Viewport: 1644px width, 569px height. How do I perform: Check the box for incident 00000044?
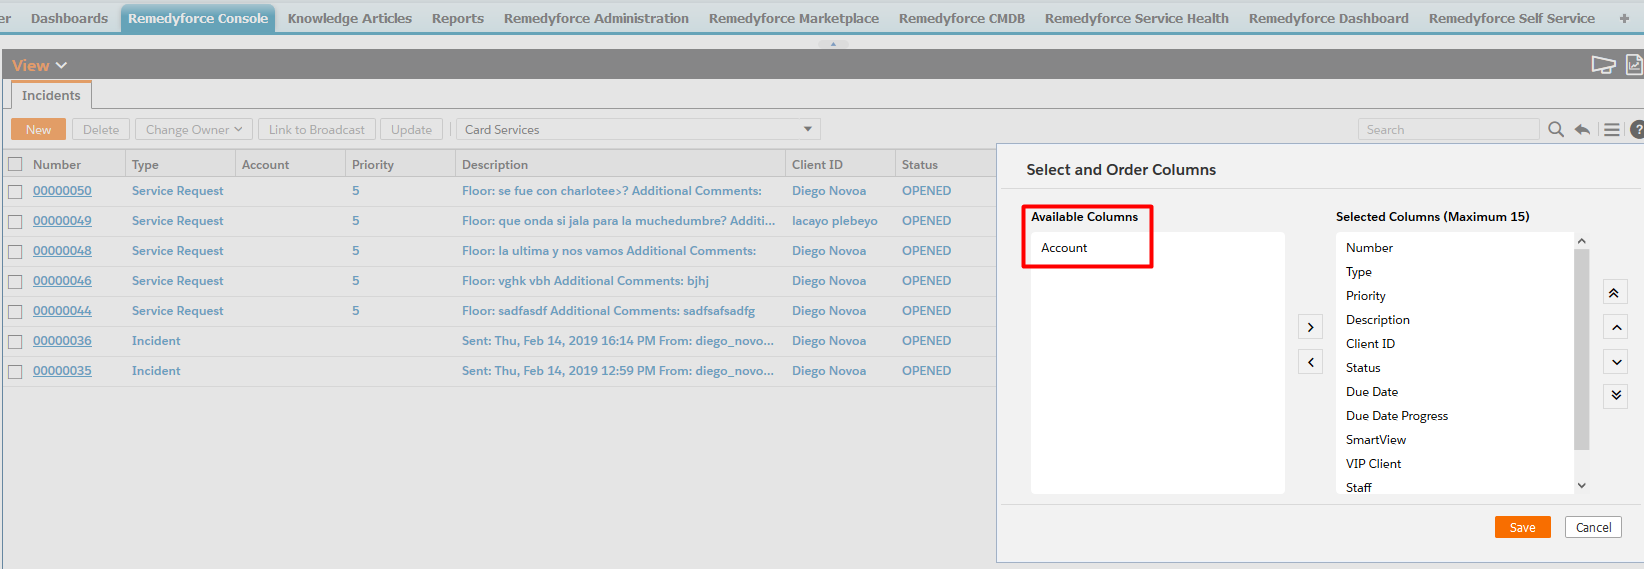point(15,311)
